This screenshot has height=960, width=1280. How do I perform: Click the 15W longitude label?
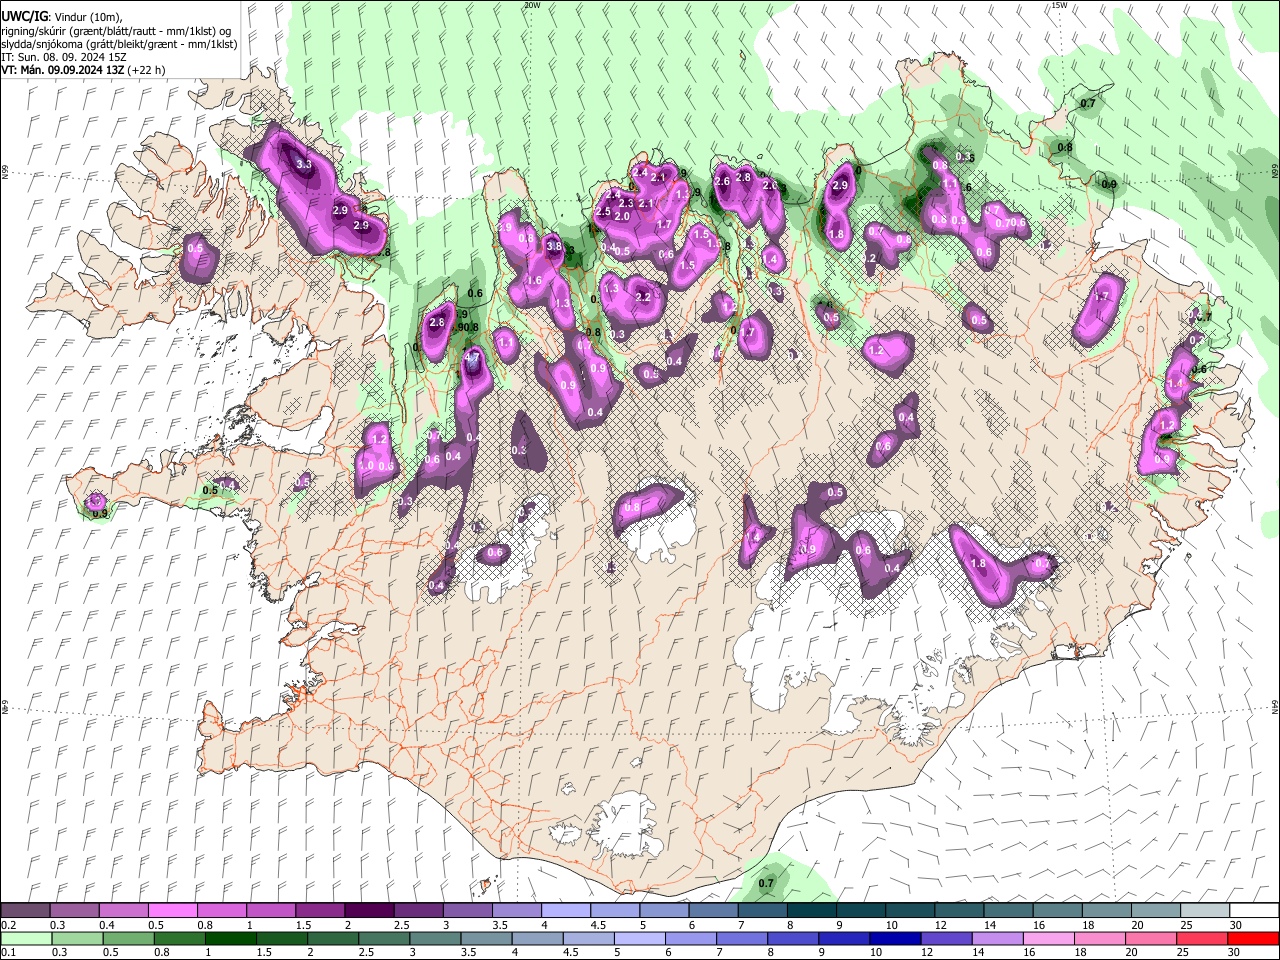[x=1059, y=5]
